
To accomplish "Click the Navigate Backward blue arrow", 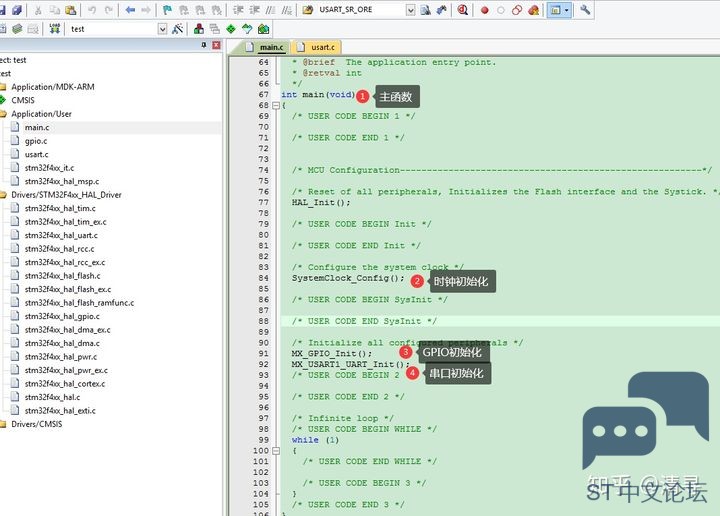I will pyautogui.click(x=130, y=10).
